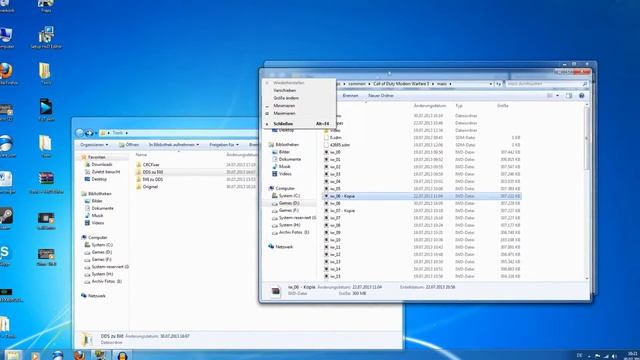
Task: Choose Schließen in the system menu
Action: 283,124
